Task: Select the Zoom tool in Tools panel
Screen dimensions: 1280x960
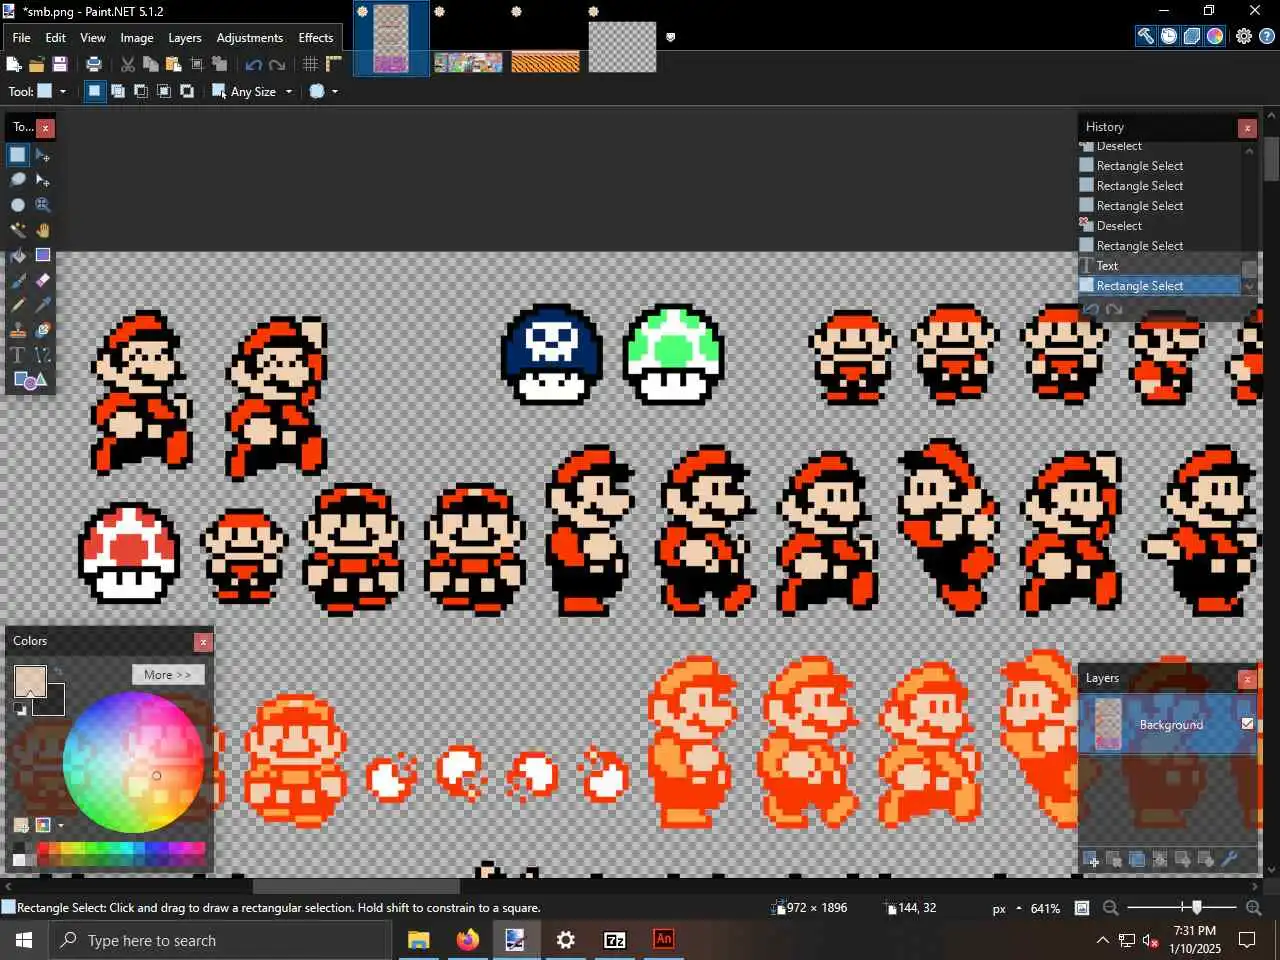Action: click(43, 205)
